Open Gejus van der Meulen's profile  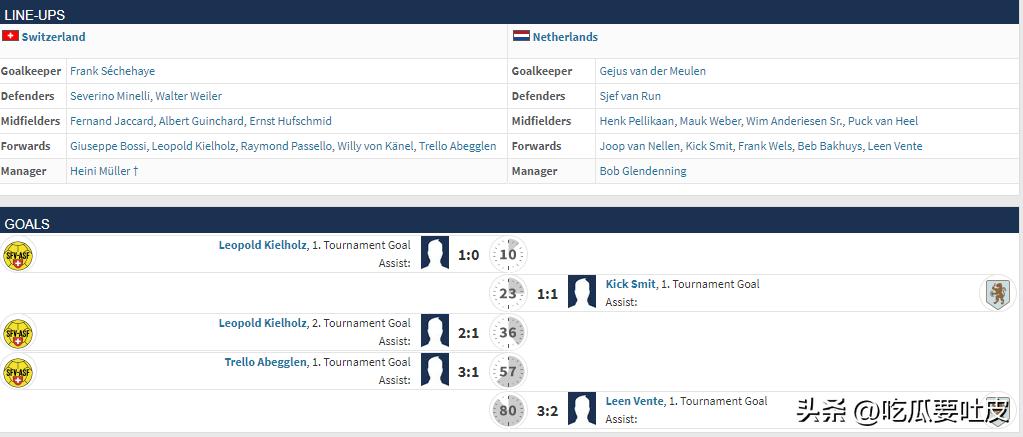652,71
